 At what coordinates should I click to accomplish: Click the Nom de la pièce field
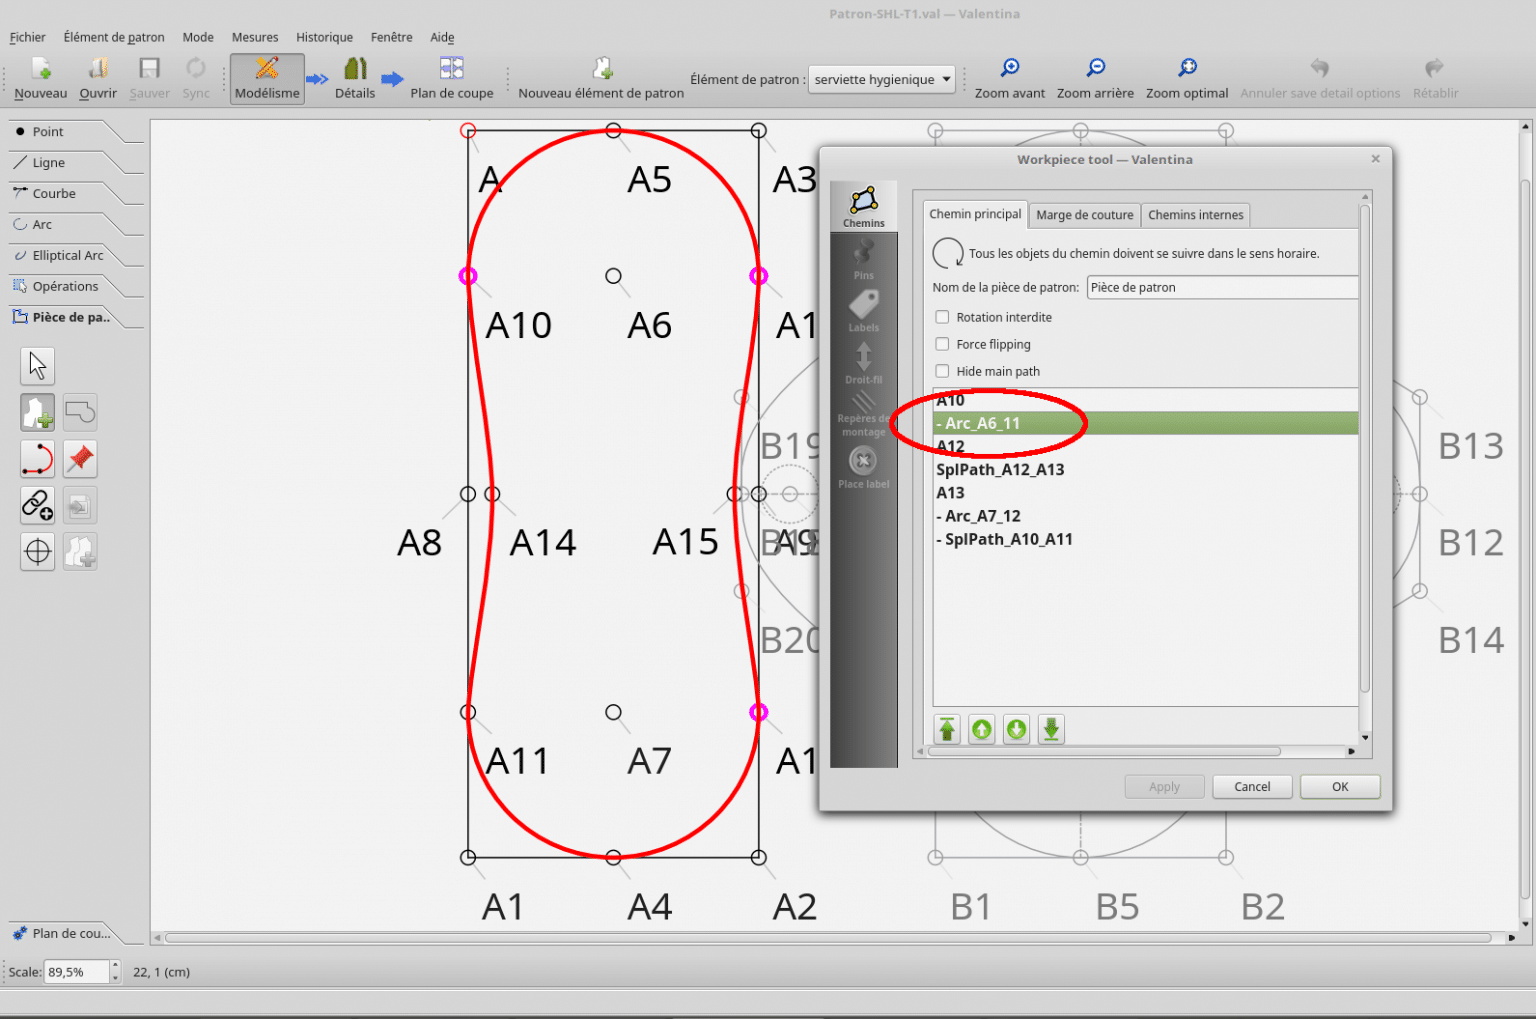click(1221, 288)
